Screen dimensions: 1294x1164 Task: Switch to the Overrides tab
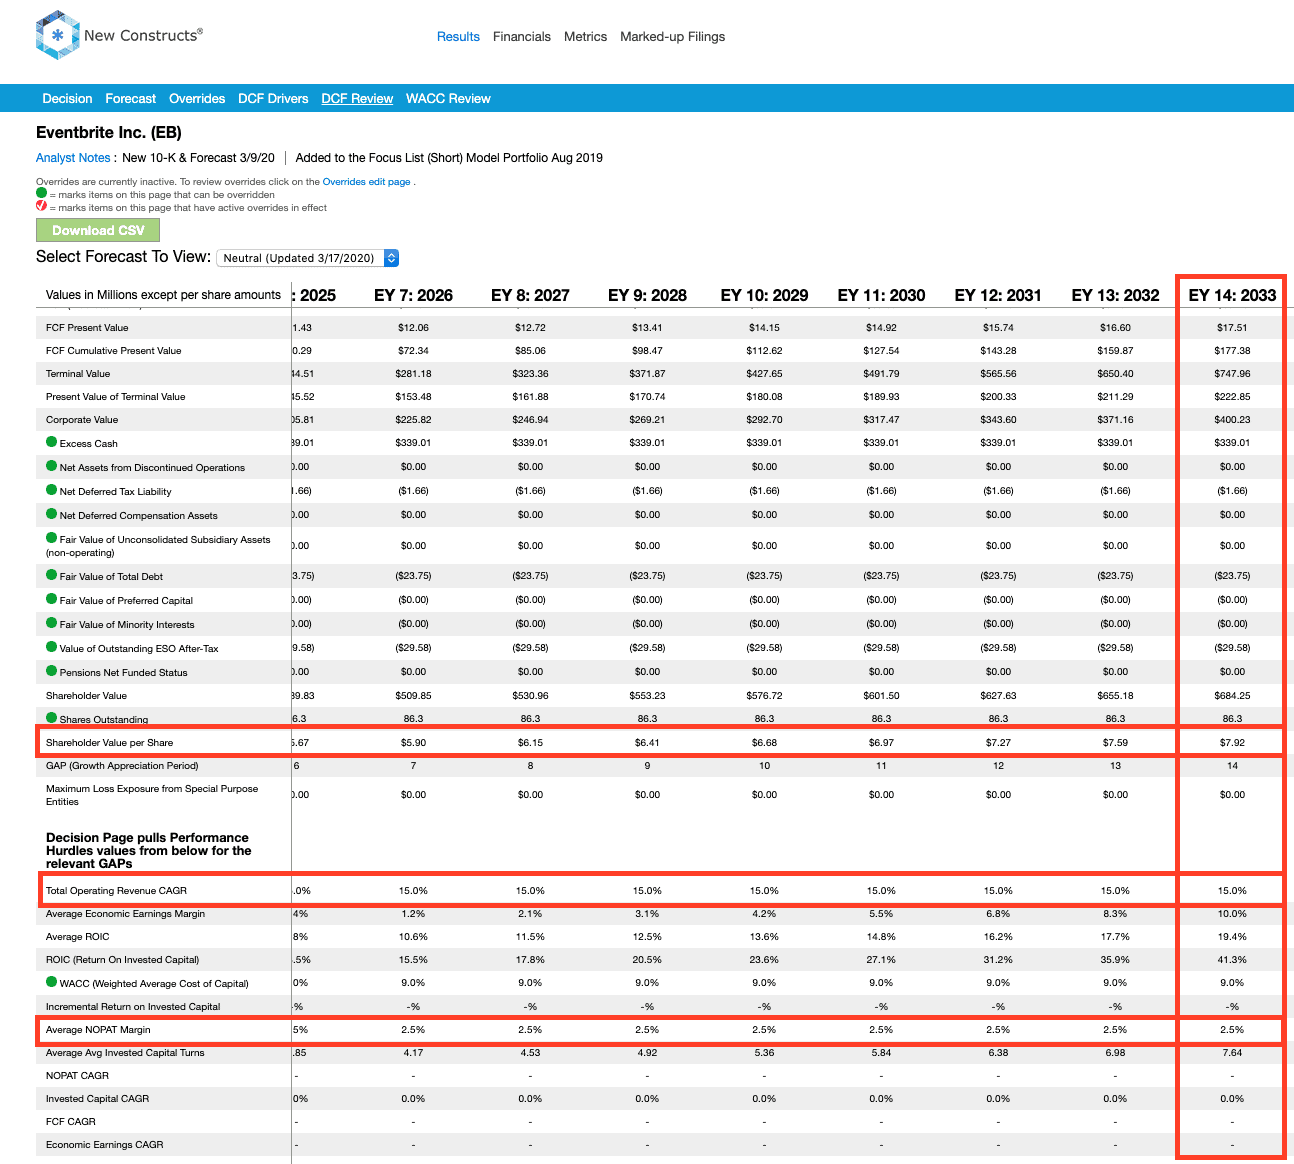(197, 99)
